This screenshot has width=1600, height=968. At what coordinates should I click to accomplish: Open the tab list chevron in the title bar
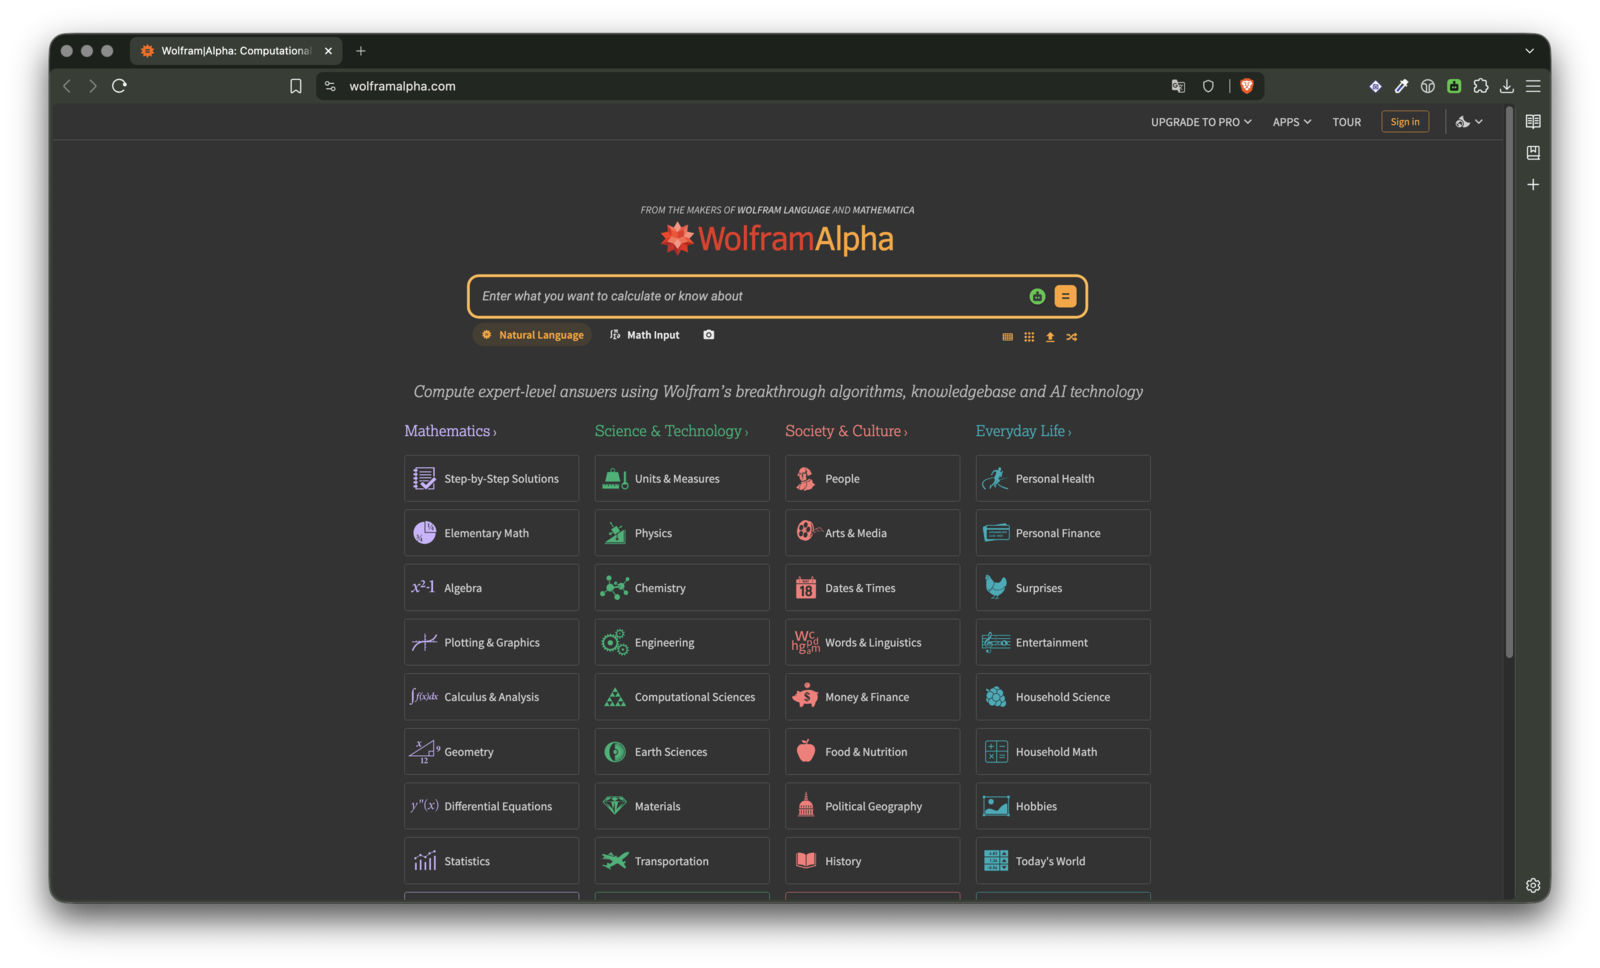[1529, 51]
